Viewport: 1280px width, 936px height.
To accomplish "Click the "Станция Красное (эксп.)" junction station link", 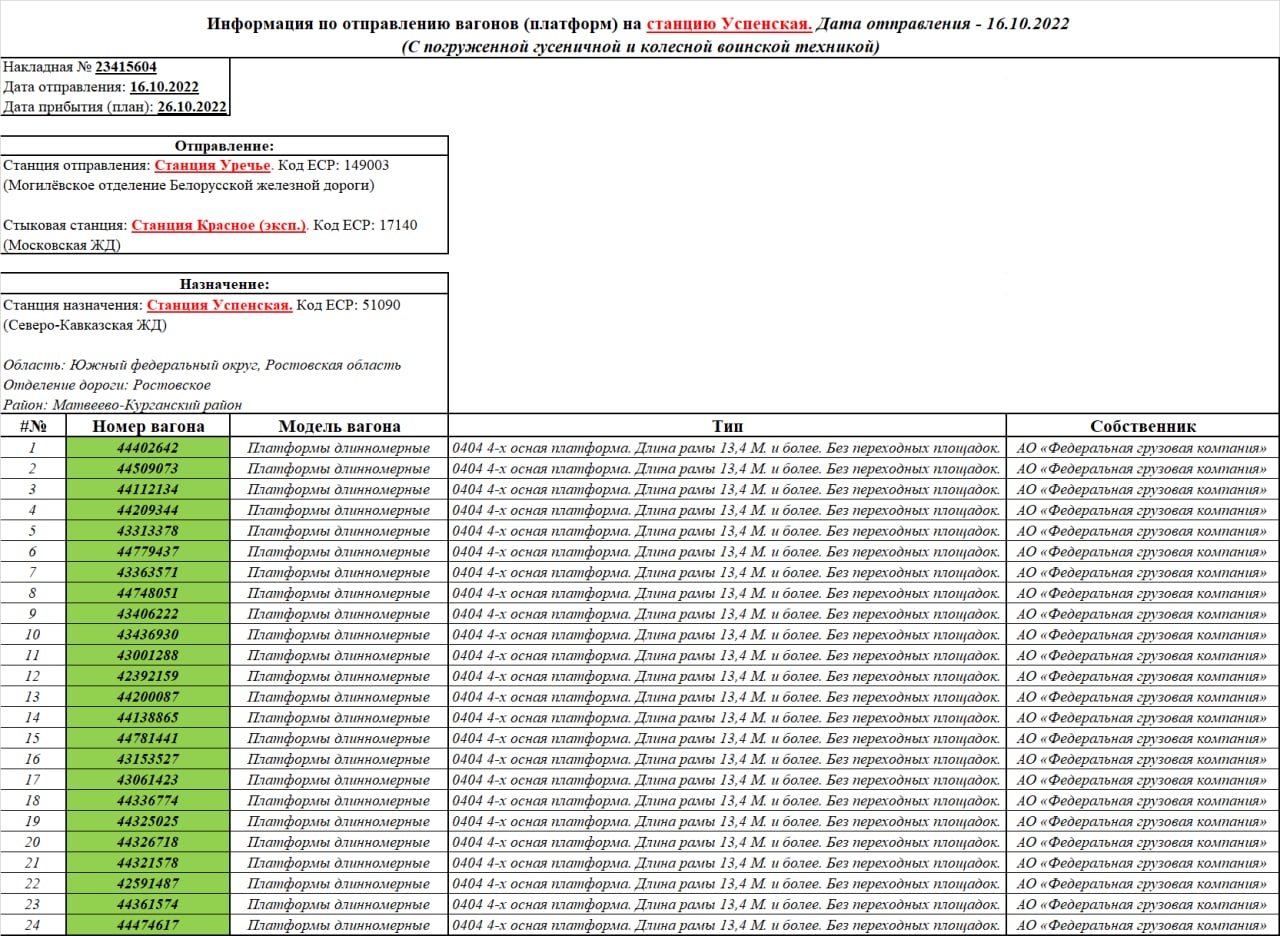I will pyautogui.click(x=219, y=226).
